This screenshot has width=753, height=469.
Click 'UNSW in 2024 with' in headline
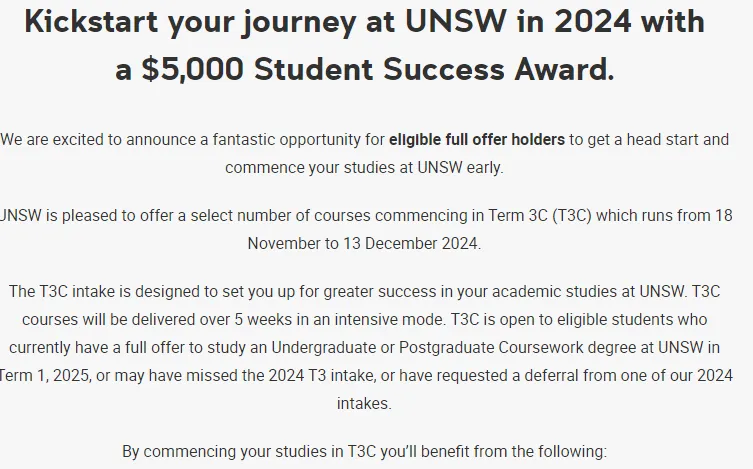pos(555,22)
